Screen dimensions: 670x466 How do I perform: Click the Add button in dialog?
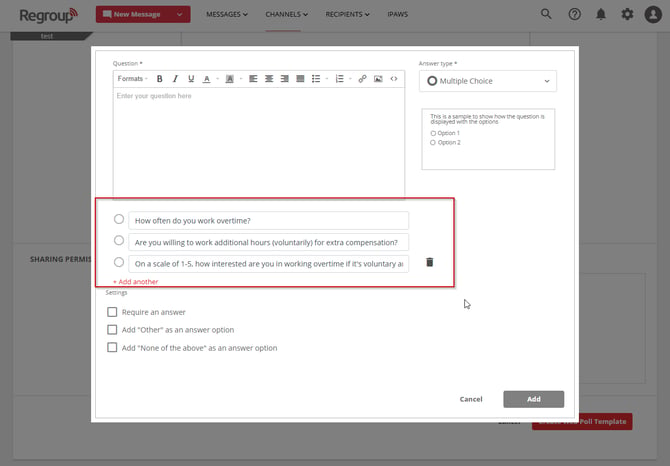tap(533, 399)
